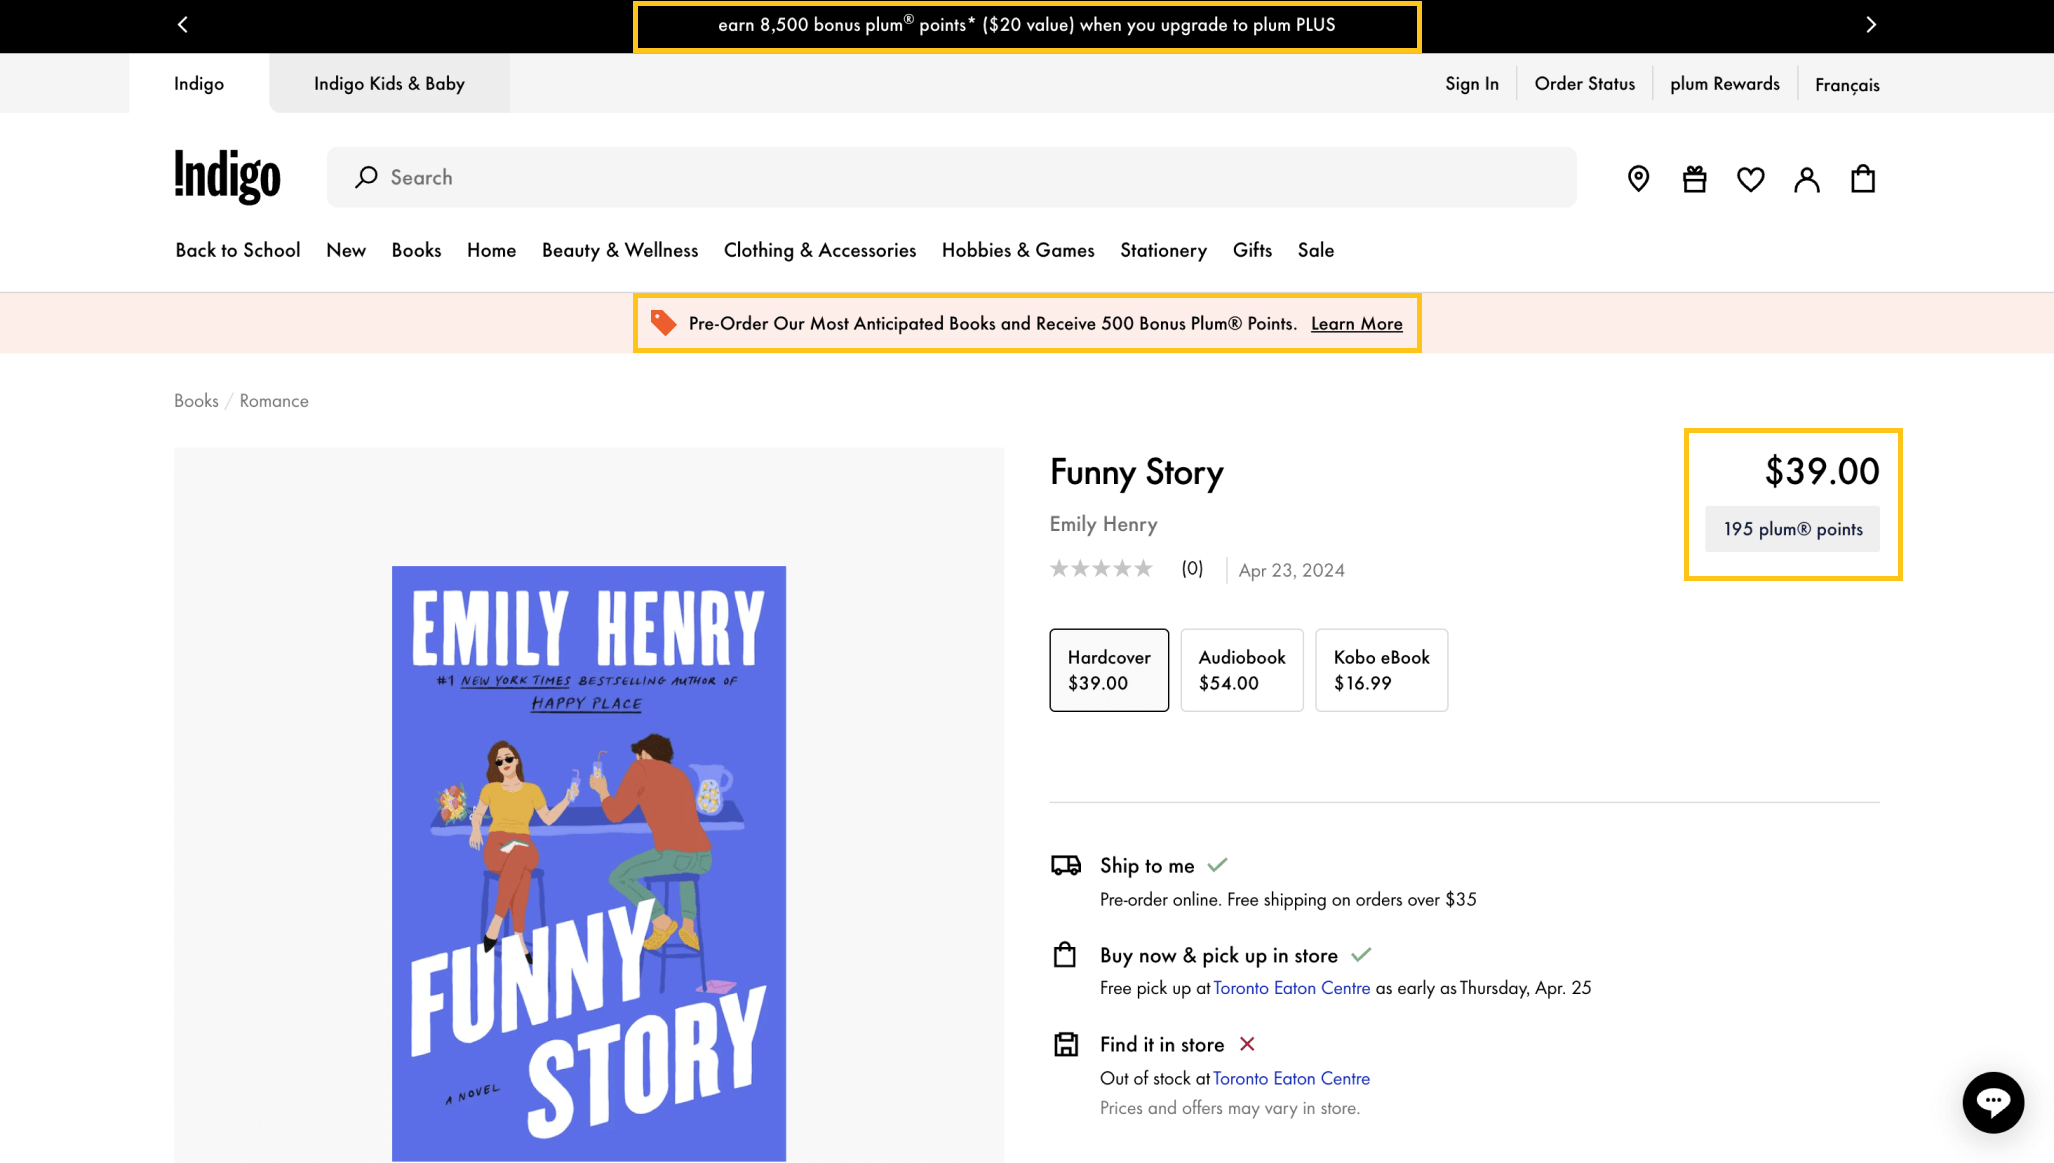Select Kobo eBook $16.99 format option

pos(1381,670)
